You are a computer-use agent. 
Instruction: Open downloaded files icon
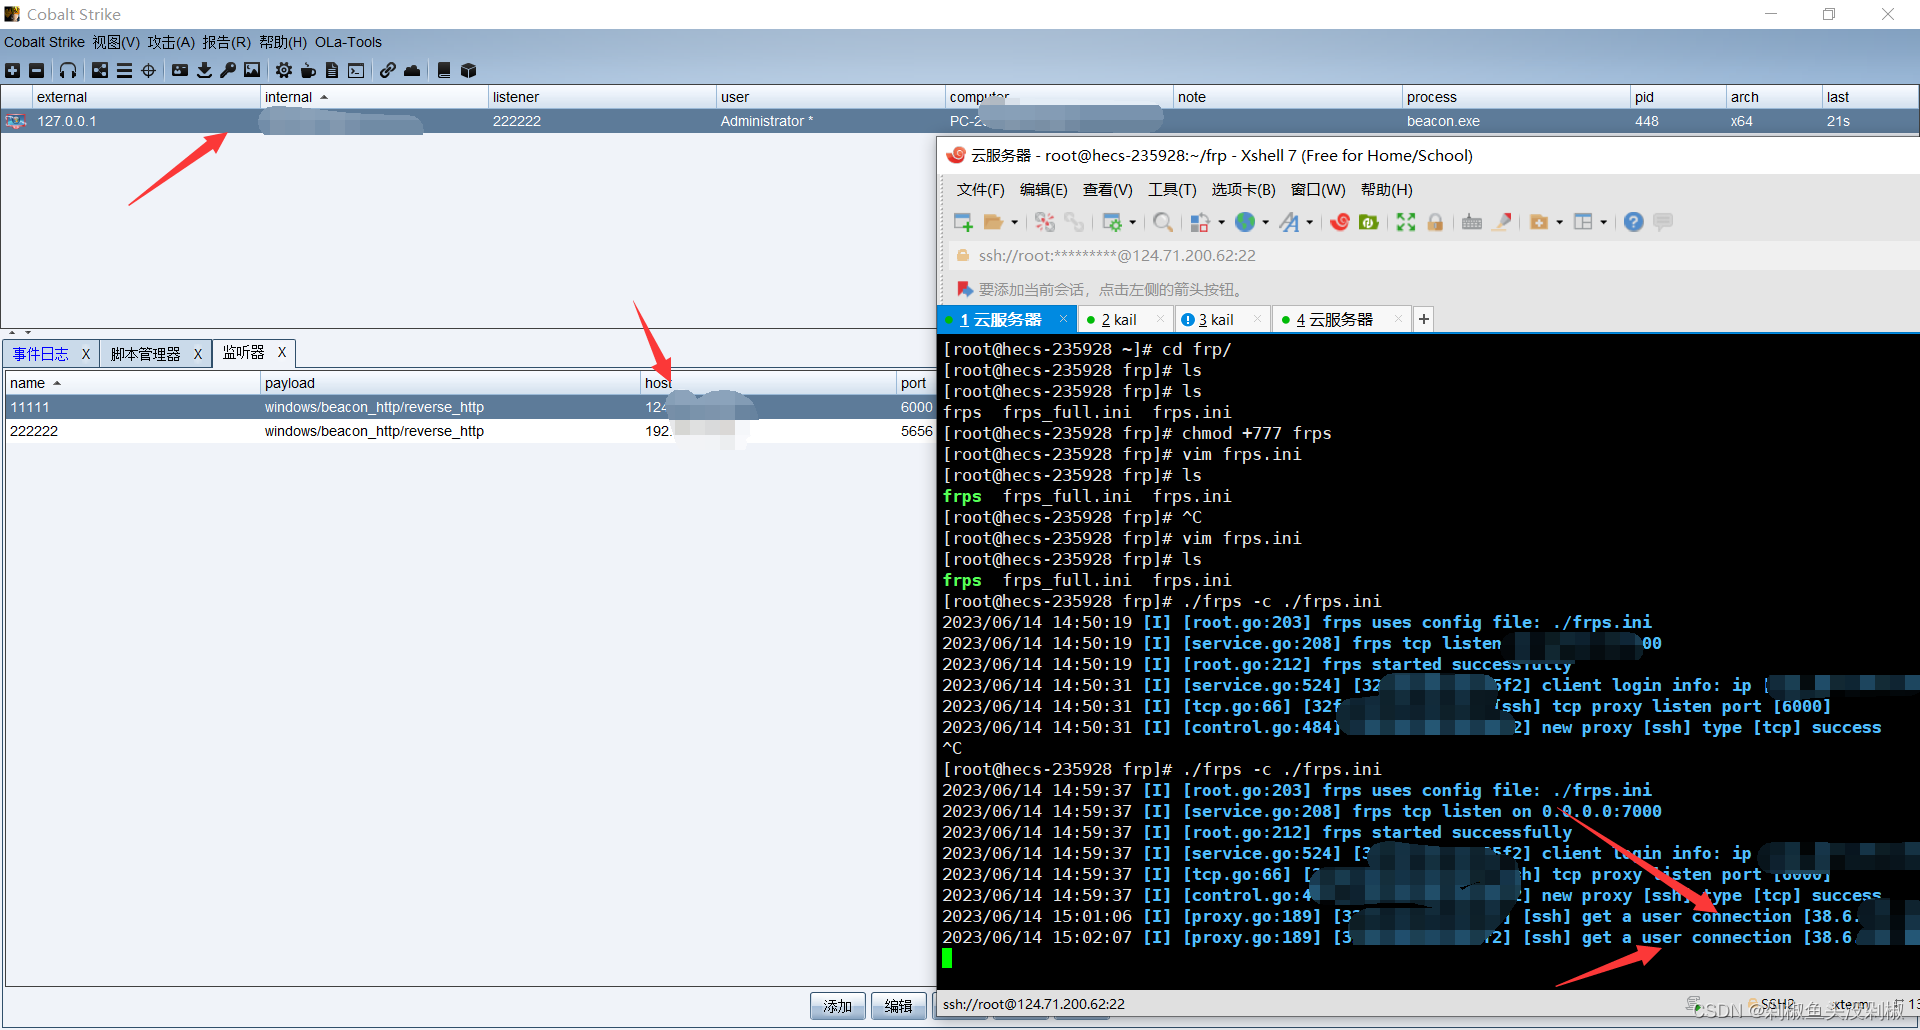pos(205,70)
